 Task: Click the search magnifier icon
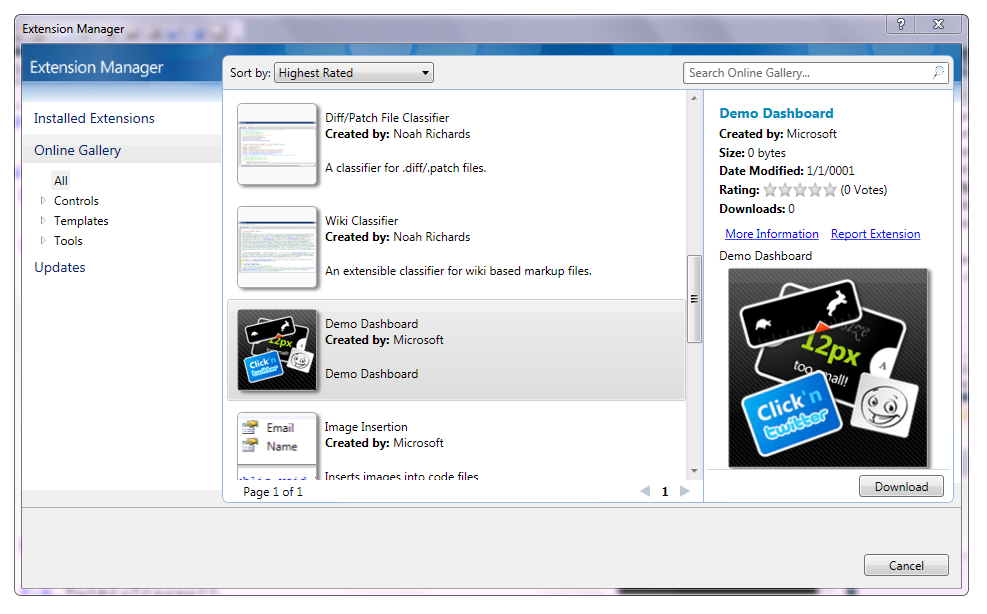point(938,73)
